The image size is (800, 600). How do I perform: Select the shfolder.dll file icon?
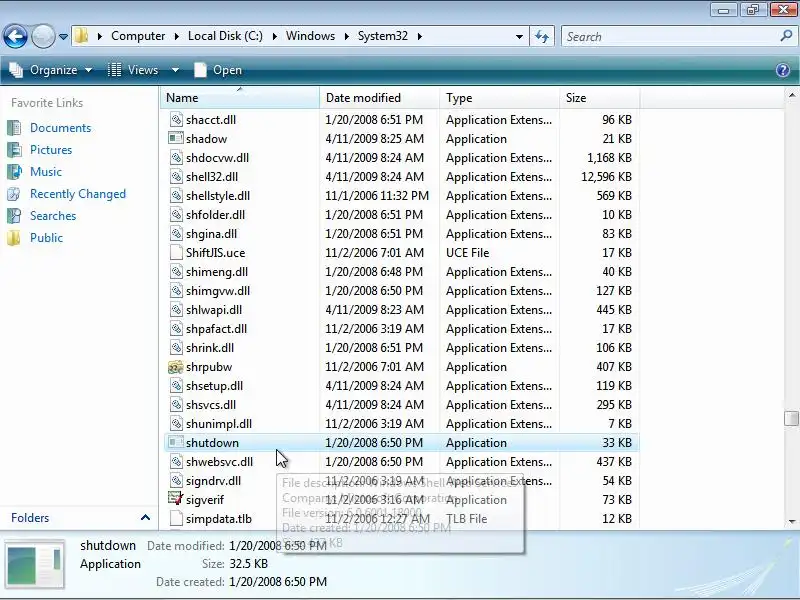pos(176,214)
